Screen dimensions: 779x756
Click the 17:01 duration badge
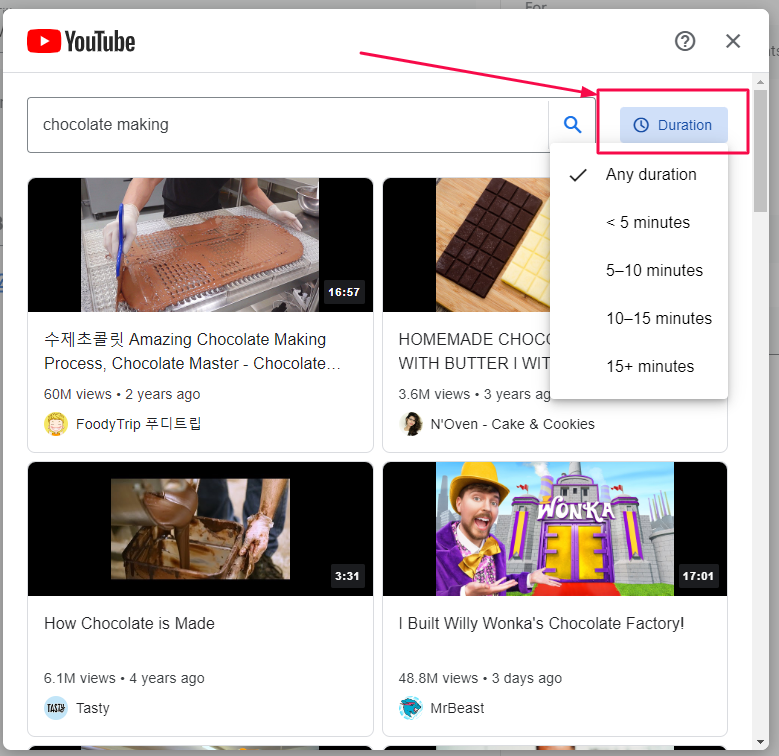[x=698, y=576]
